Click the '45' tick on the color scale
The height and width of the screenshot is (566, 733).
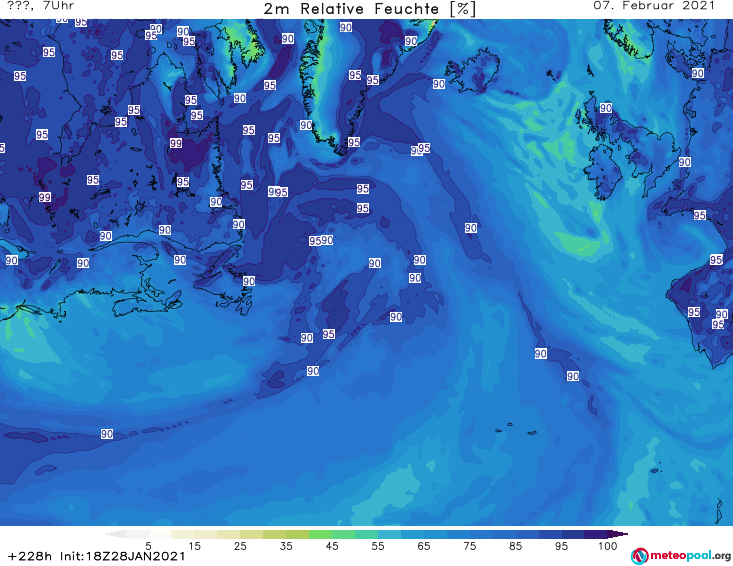point(331,545)
